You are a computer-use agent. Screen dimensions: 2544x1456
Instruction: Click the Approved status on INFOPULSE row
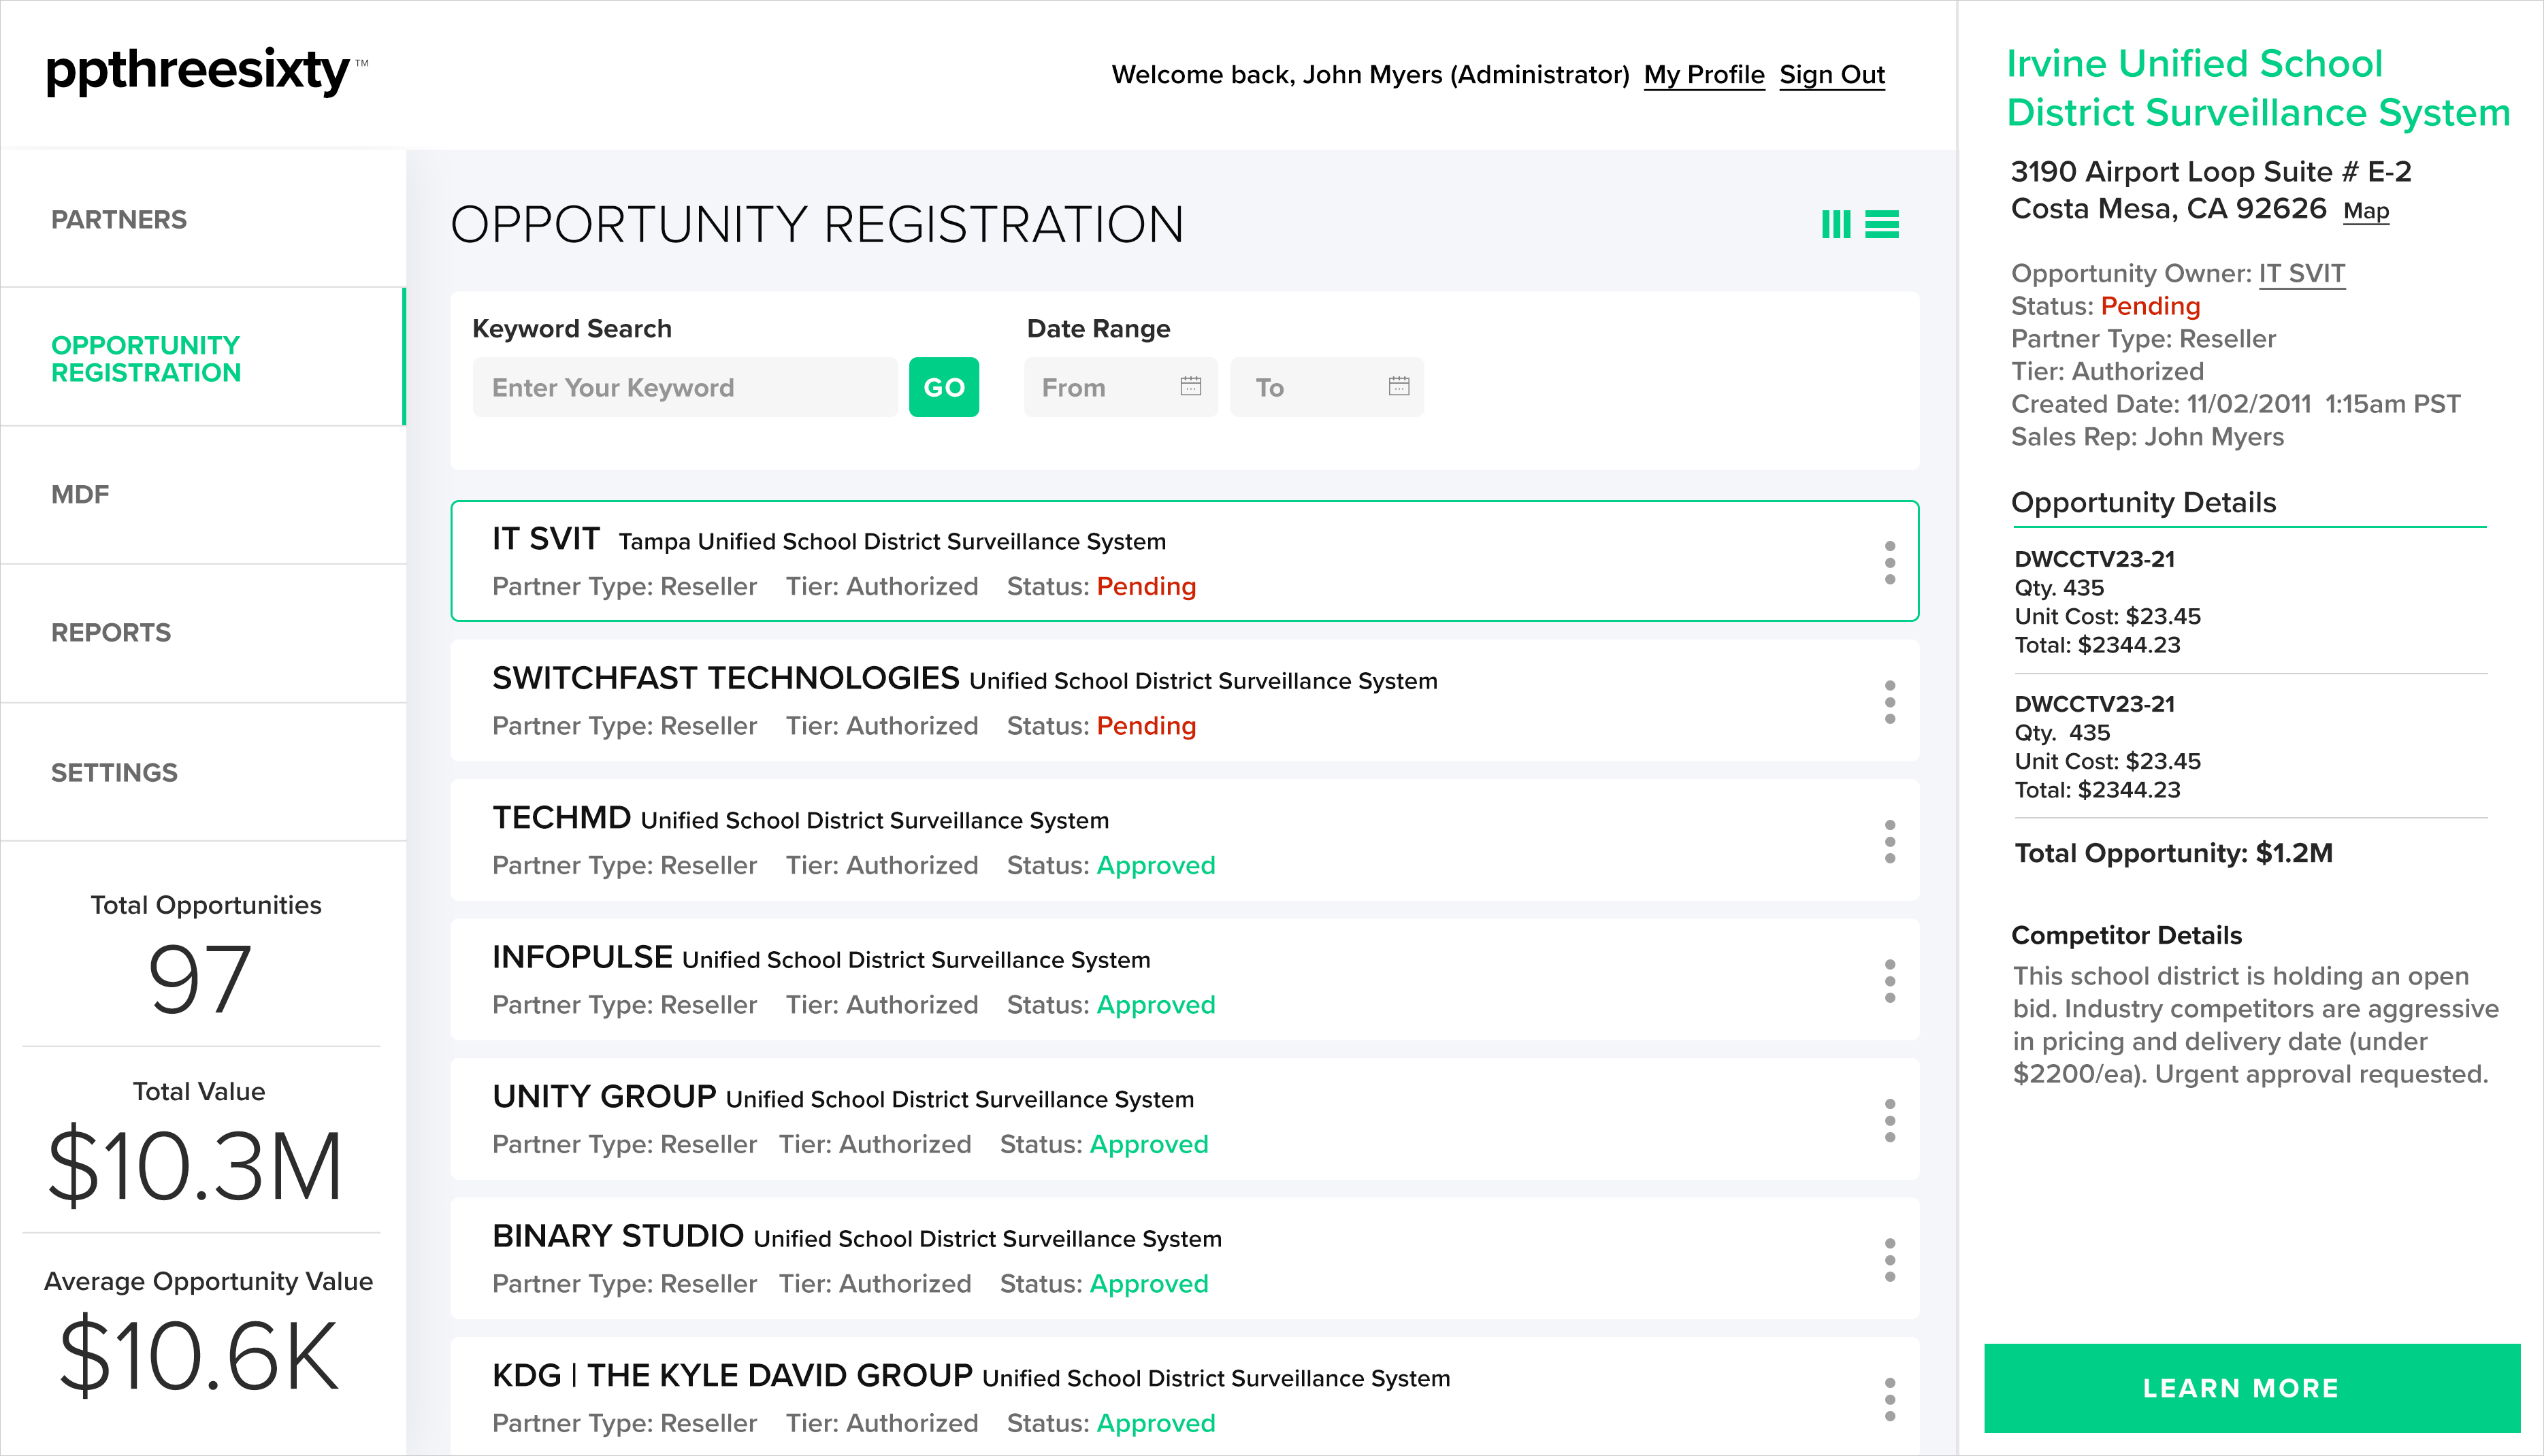coord(1156,1005)
